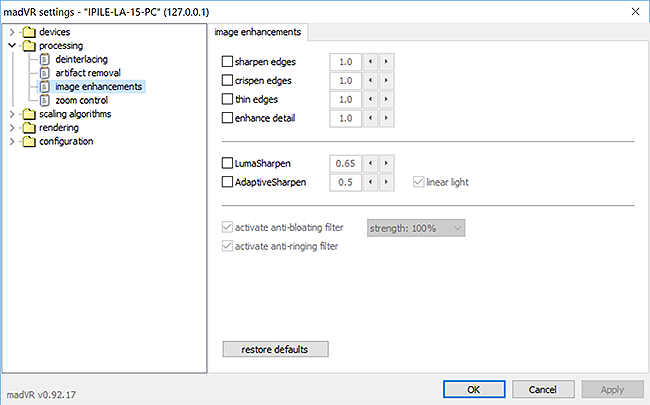Click the Apply button
Screen dimensions: 650x405
point(612,389)
